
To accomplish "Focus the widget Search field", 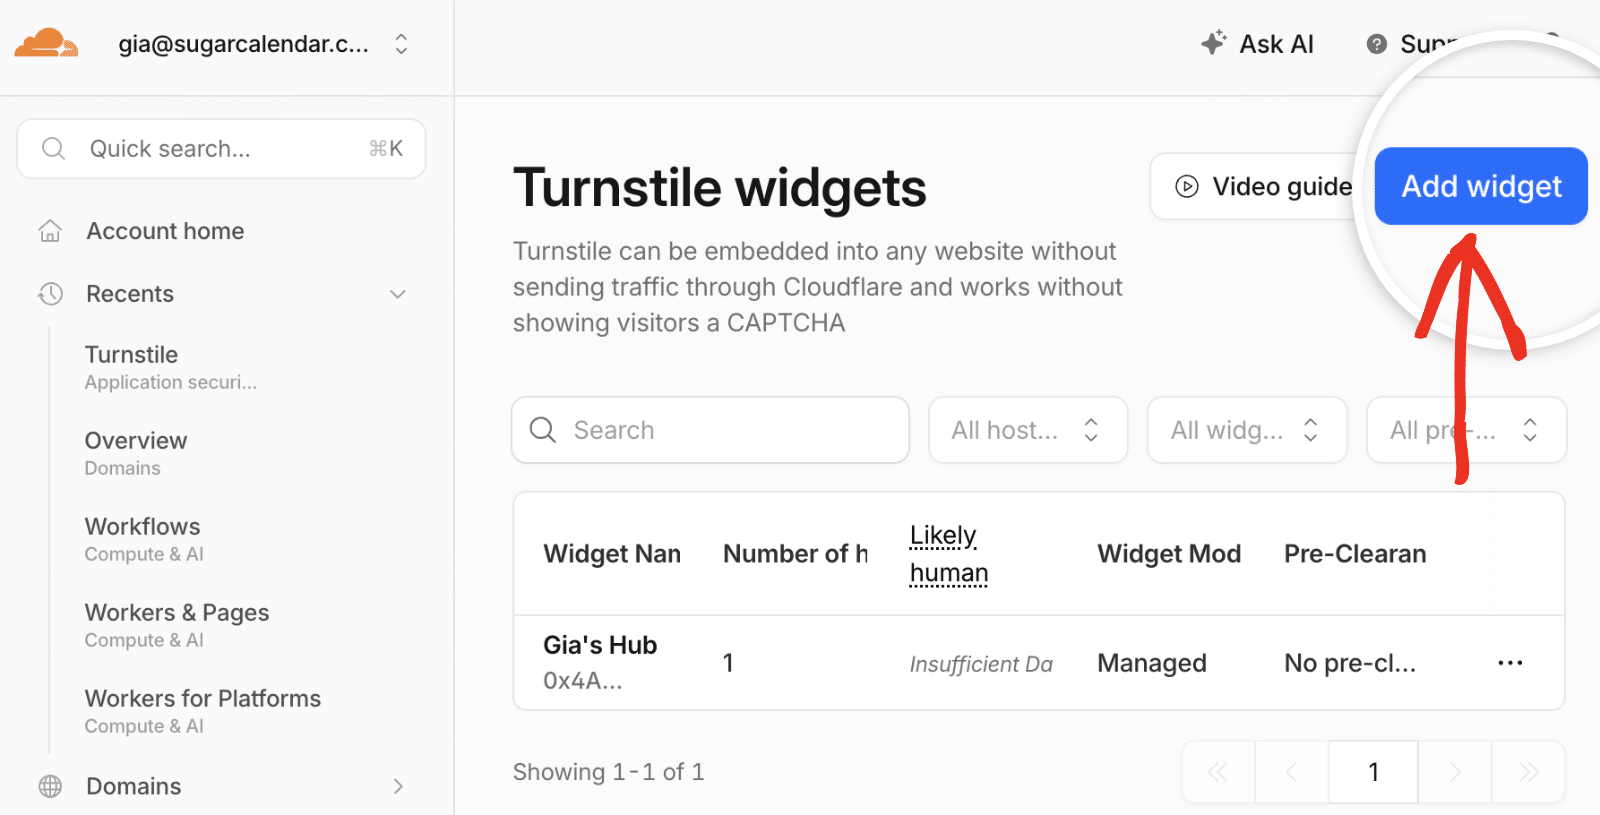I will [x=710, y=430].
